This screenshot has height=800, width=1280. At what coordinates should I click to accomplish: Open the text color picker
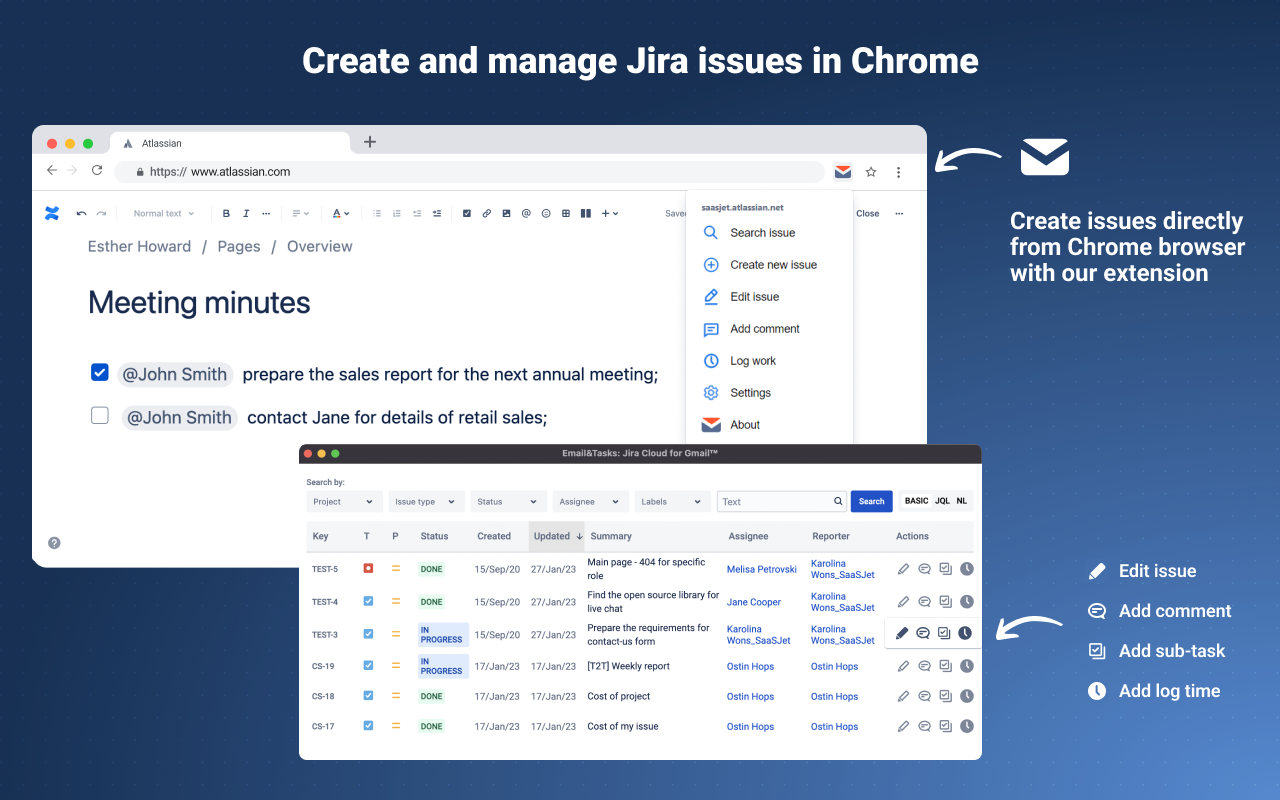(x=341, y=213)
